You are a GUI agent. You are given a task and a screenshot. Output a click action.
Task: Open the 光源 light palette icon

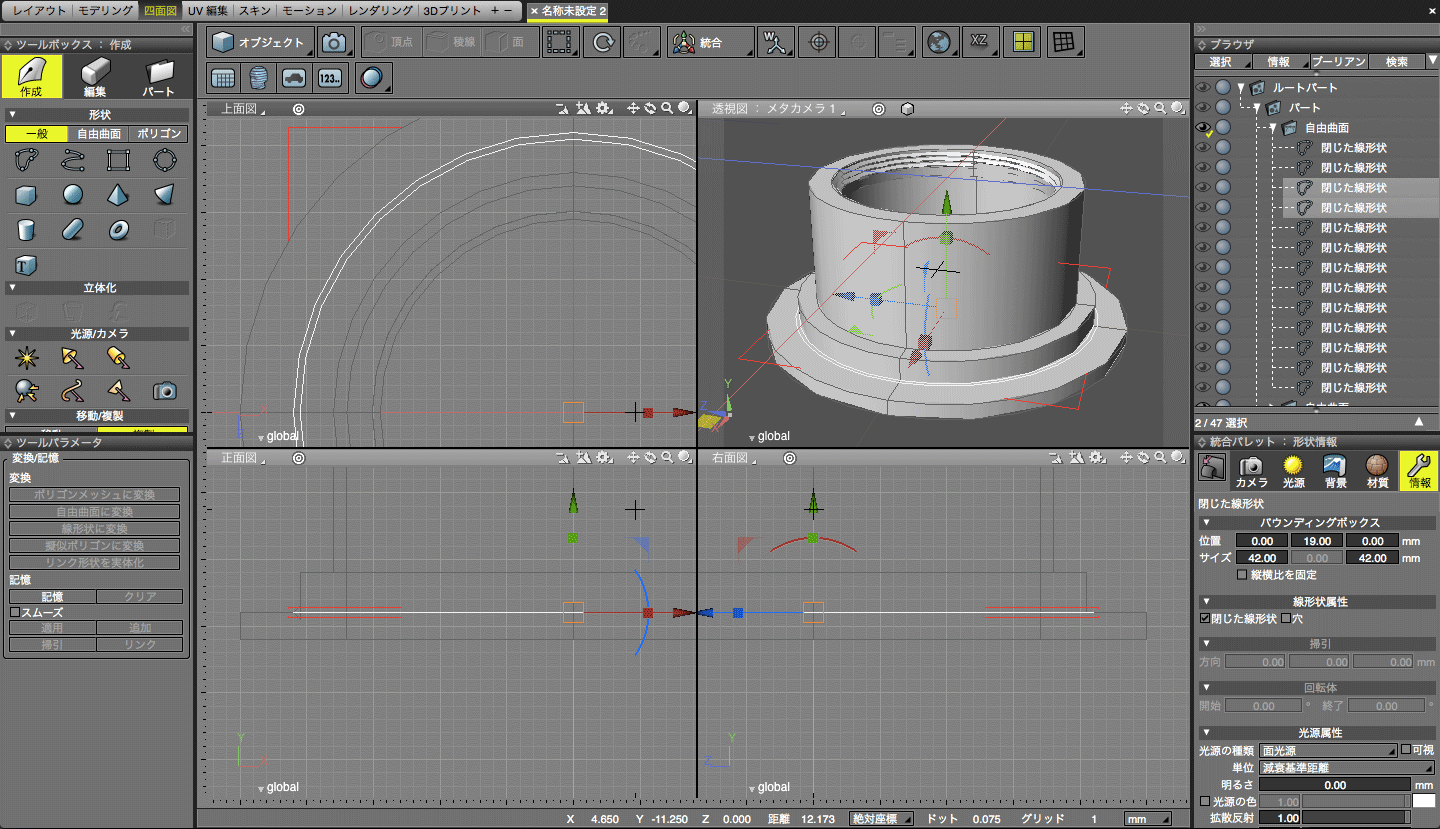[1293, 469]
